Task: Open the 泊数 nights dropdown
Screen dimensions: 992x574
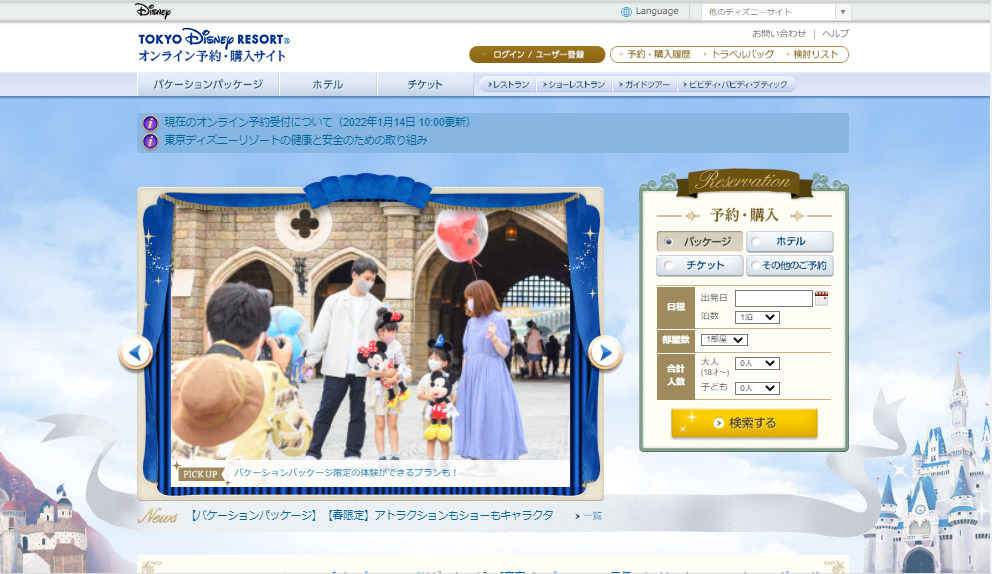Action: coord(757,317)
